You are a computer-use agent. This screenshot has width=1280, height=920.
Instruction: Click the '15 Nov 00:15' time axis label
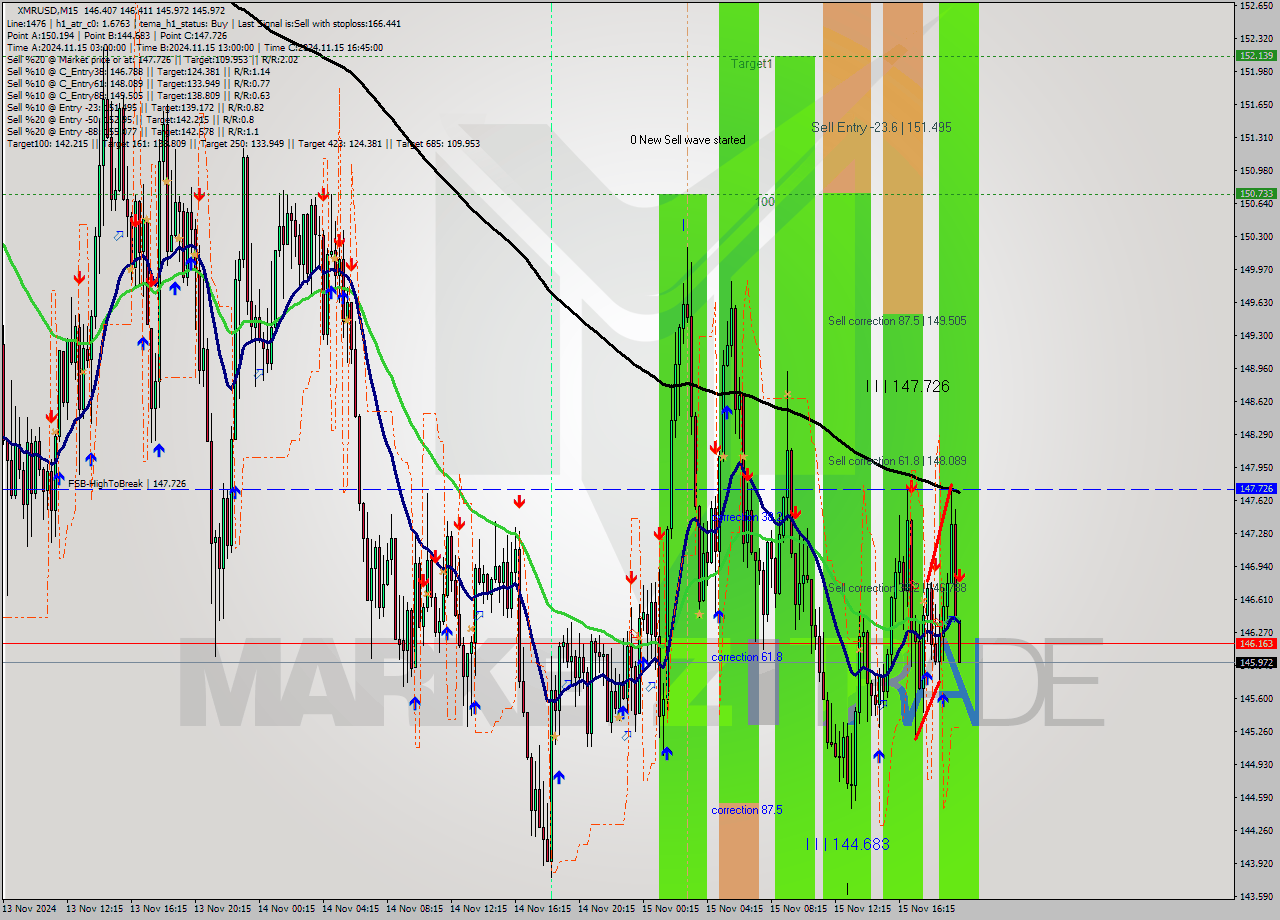tap(670, 910)
